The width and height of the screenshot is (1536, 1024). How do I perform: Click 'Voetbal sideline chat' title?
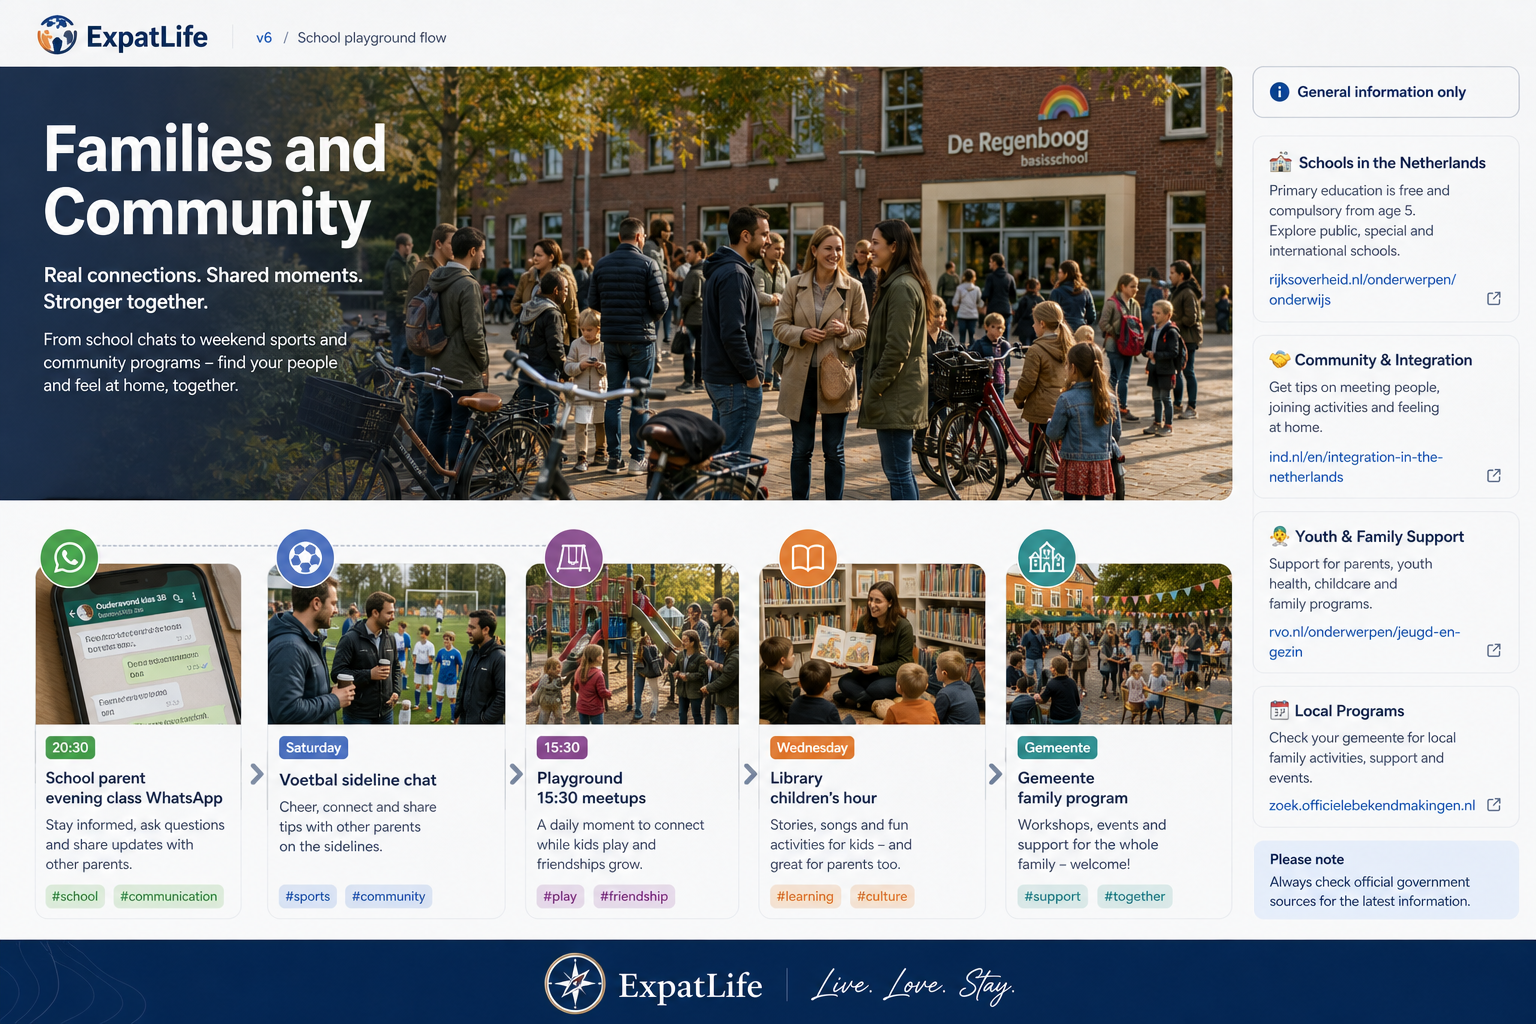358,780
